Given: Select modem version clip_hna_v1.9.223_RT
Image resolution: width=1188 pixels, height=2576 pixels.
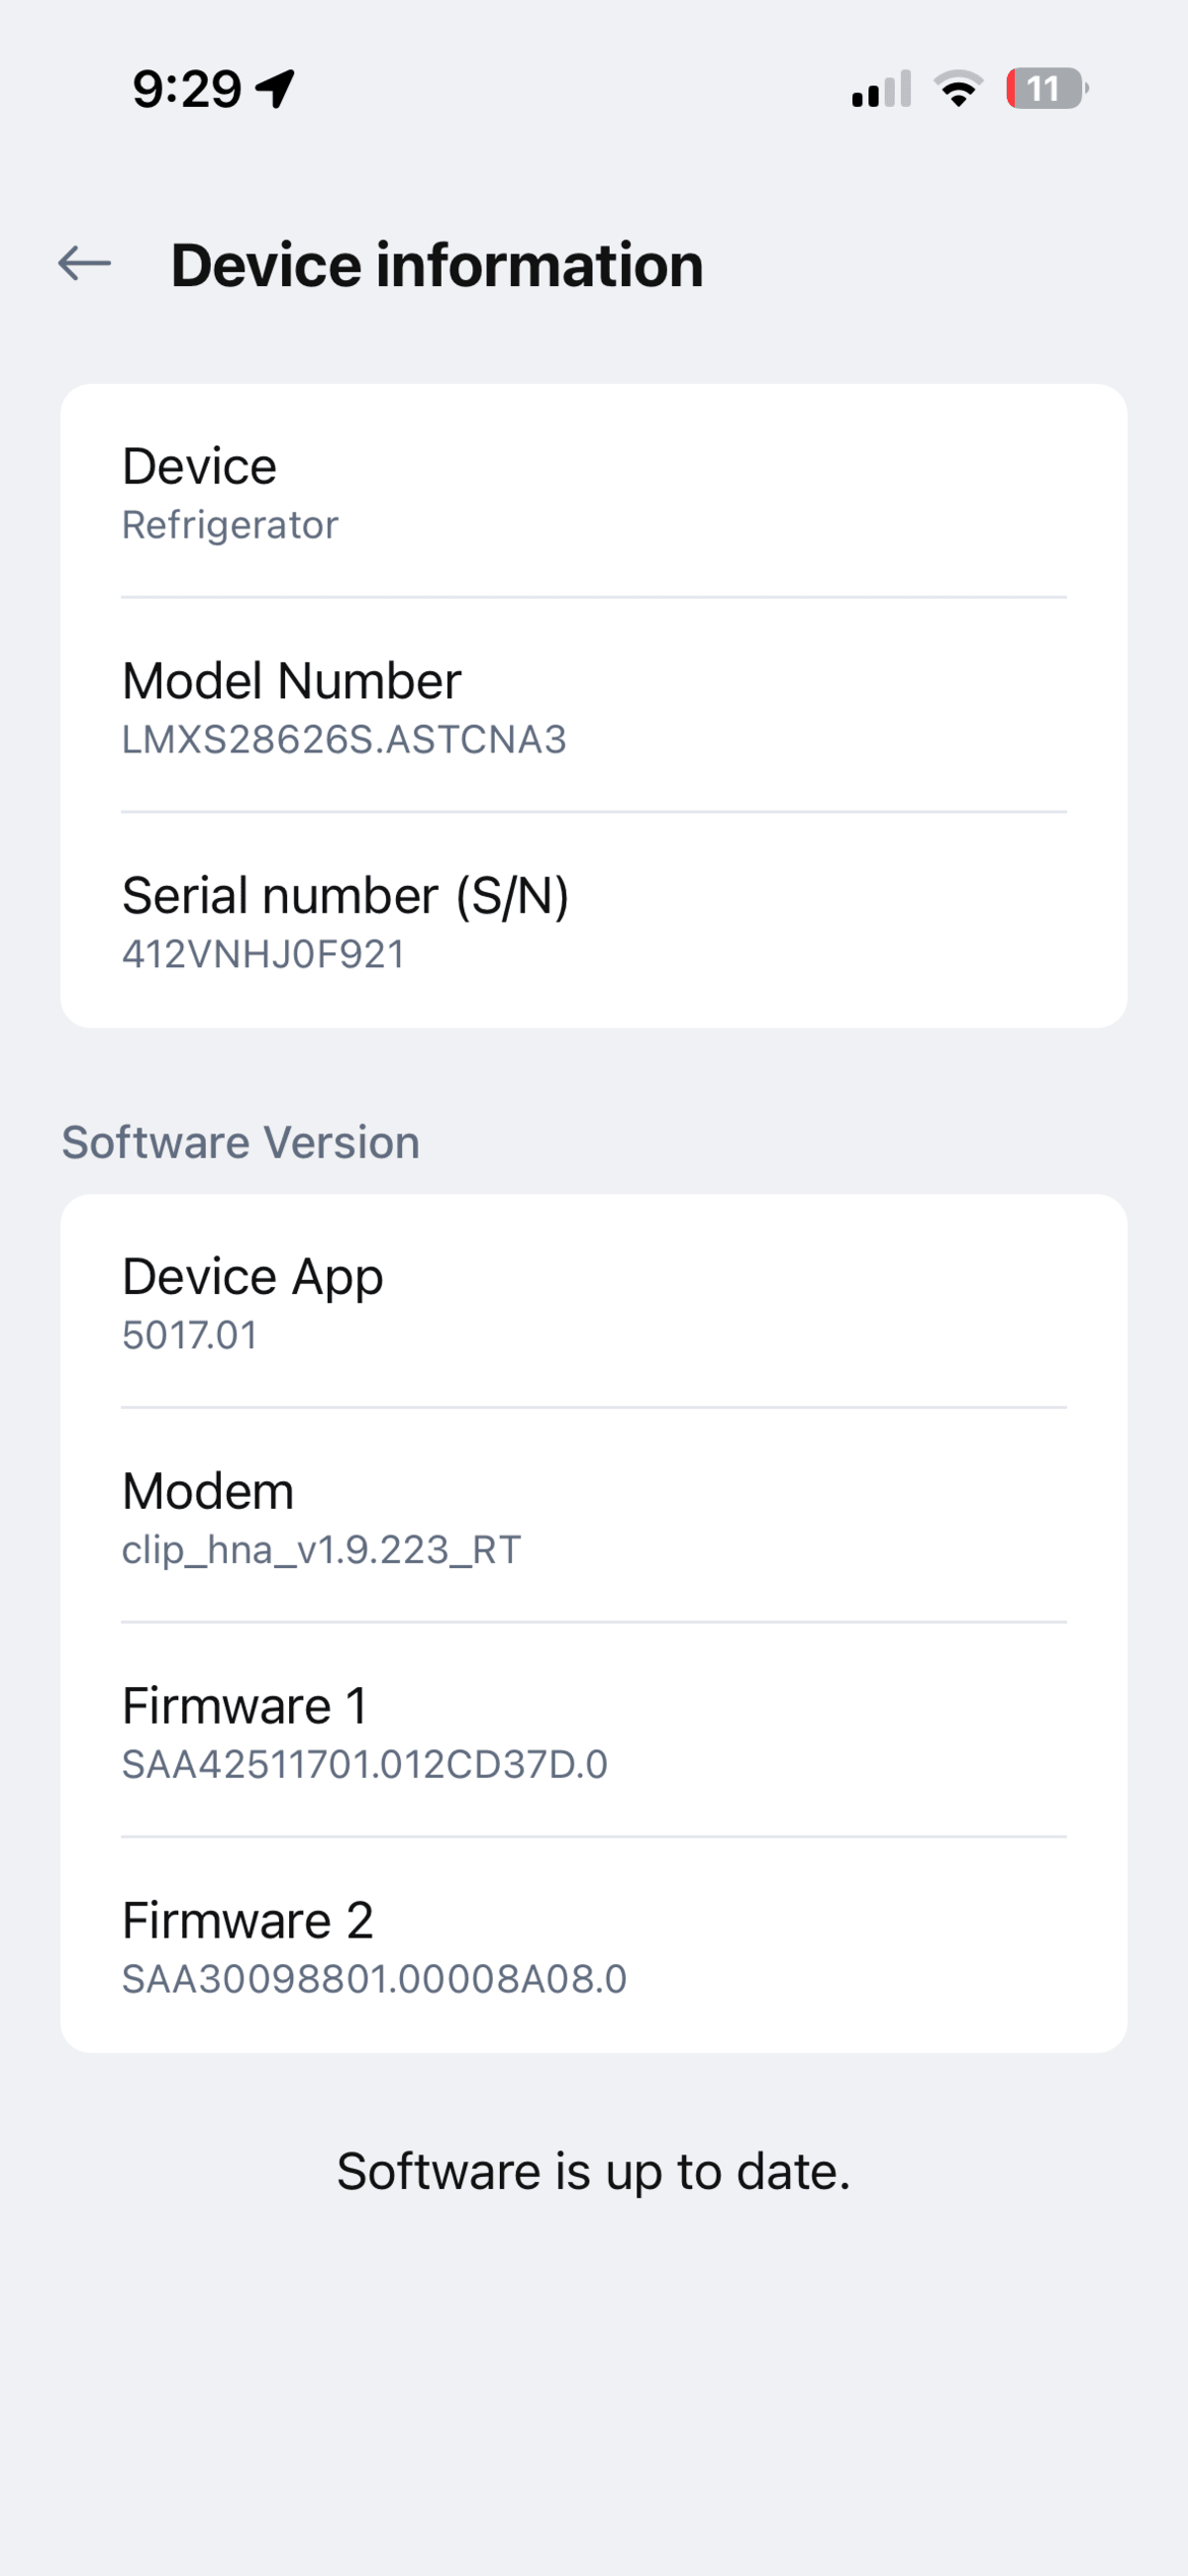Looking at the screenshot, I should (x=321, y=1550).
